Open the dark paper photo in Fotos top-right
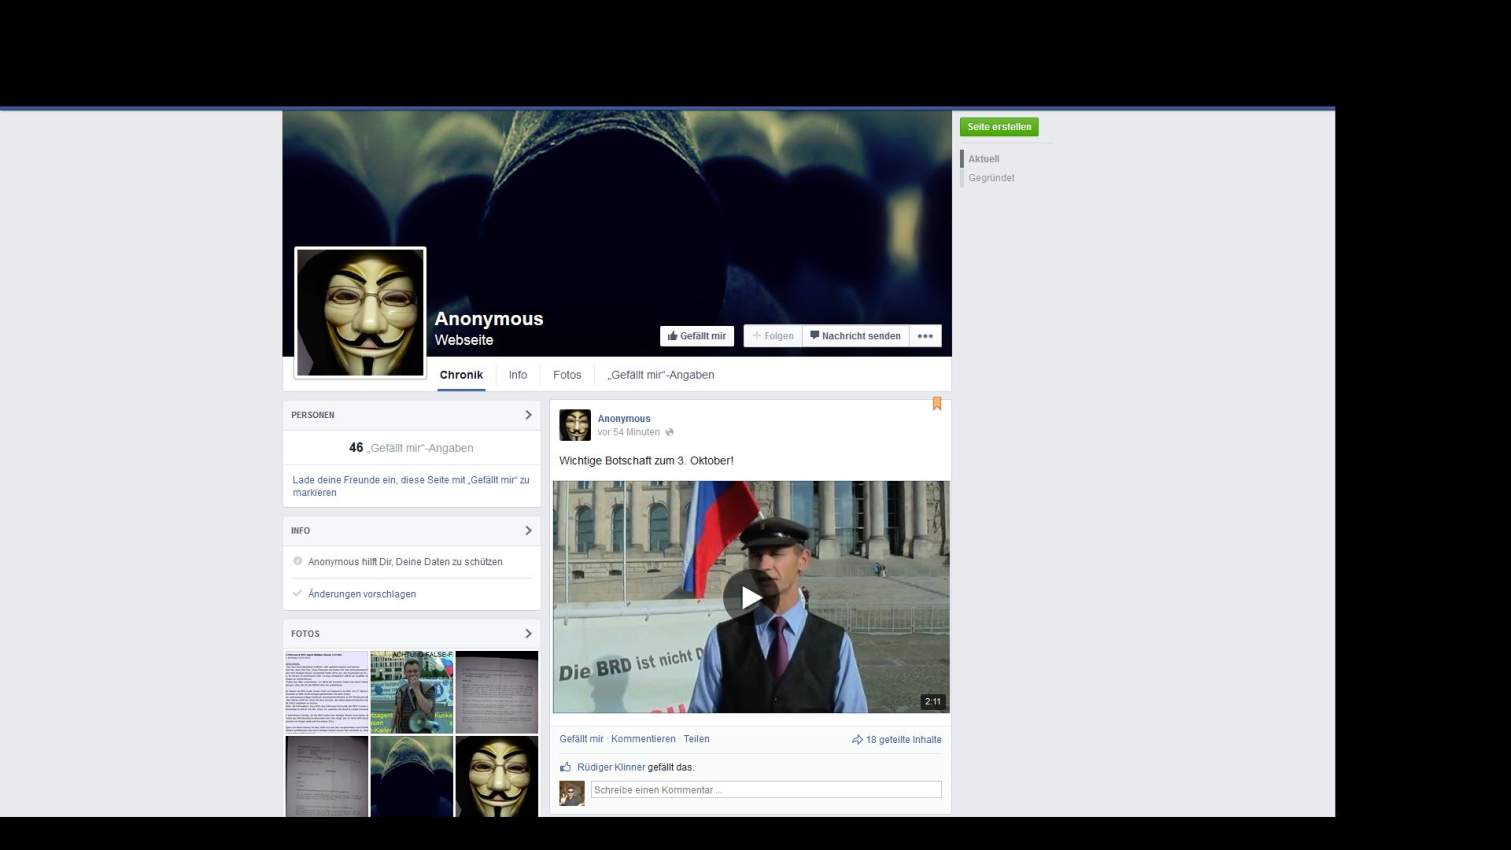Image resolution: width=1511 pixels, height=850 pixels. point(497,692)
